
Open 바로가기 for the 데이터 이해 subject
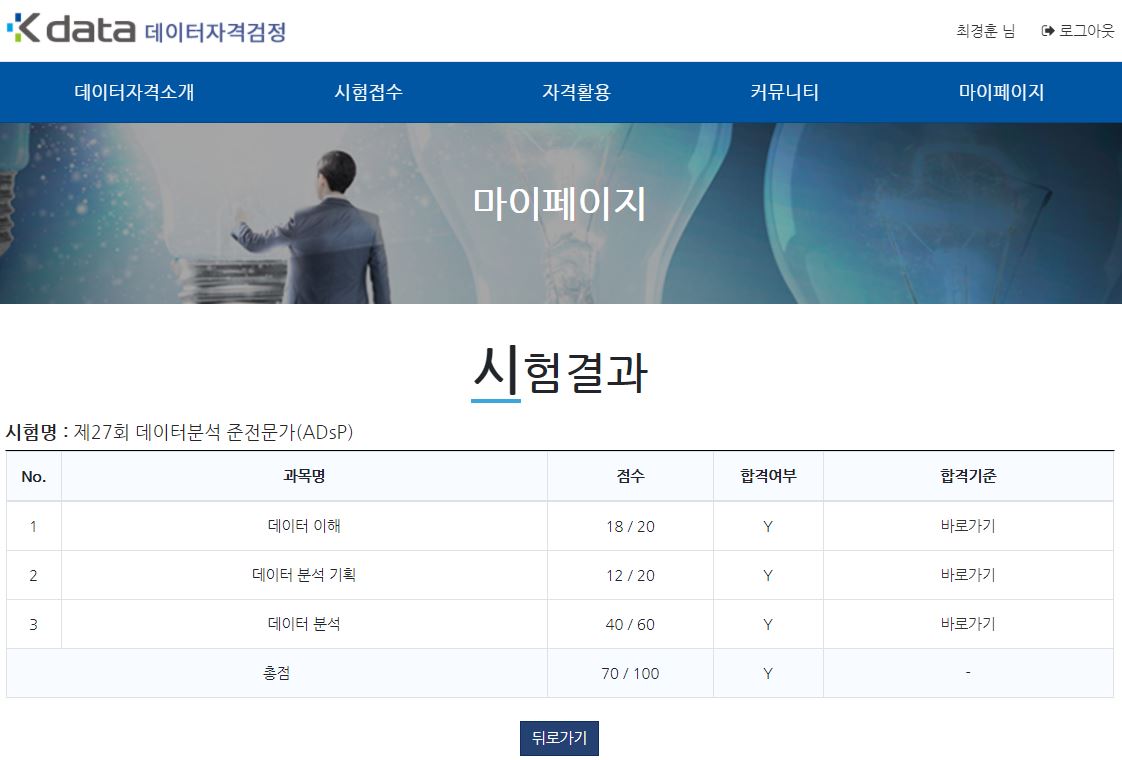click(x=967, y=526)
